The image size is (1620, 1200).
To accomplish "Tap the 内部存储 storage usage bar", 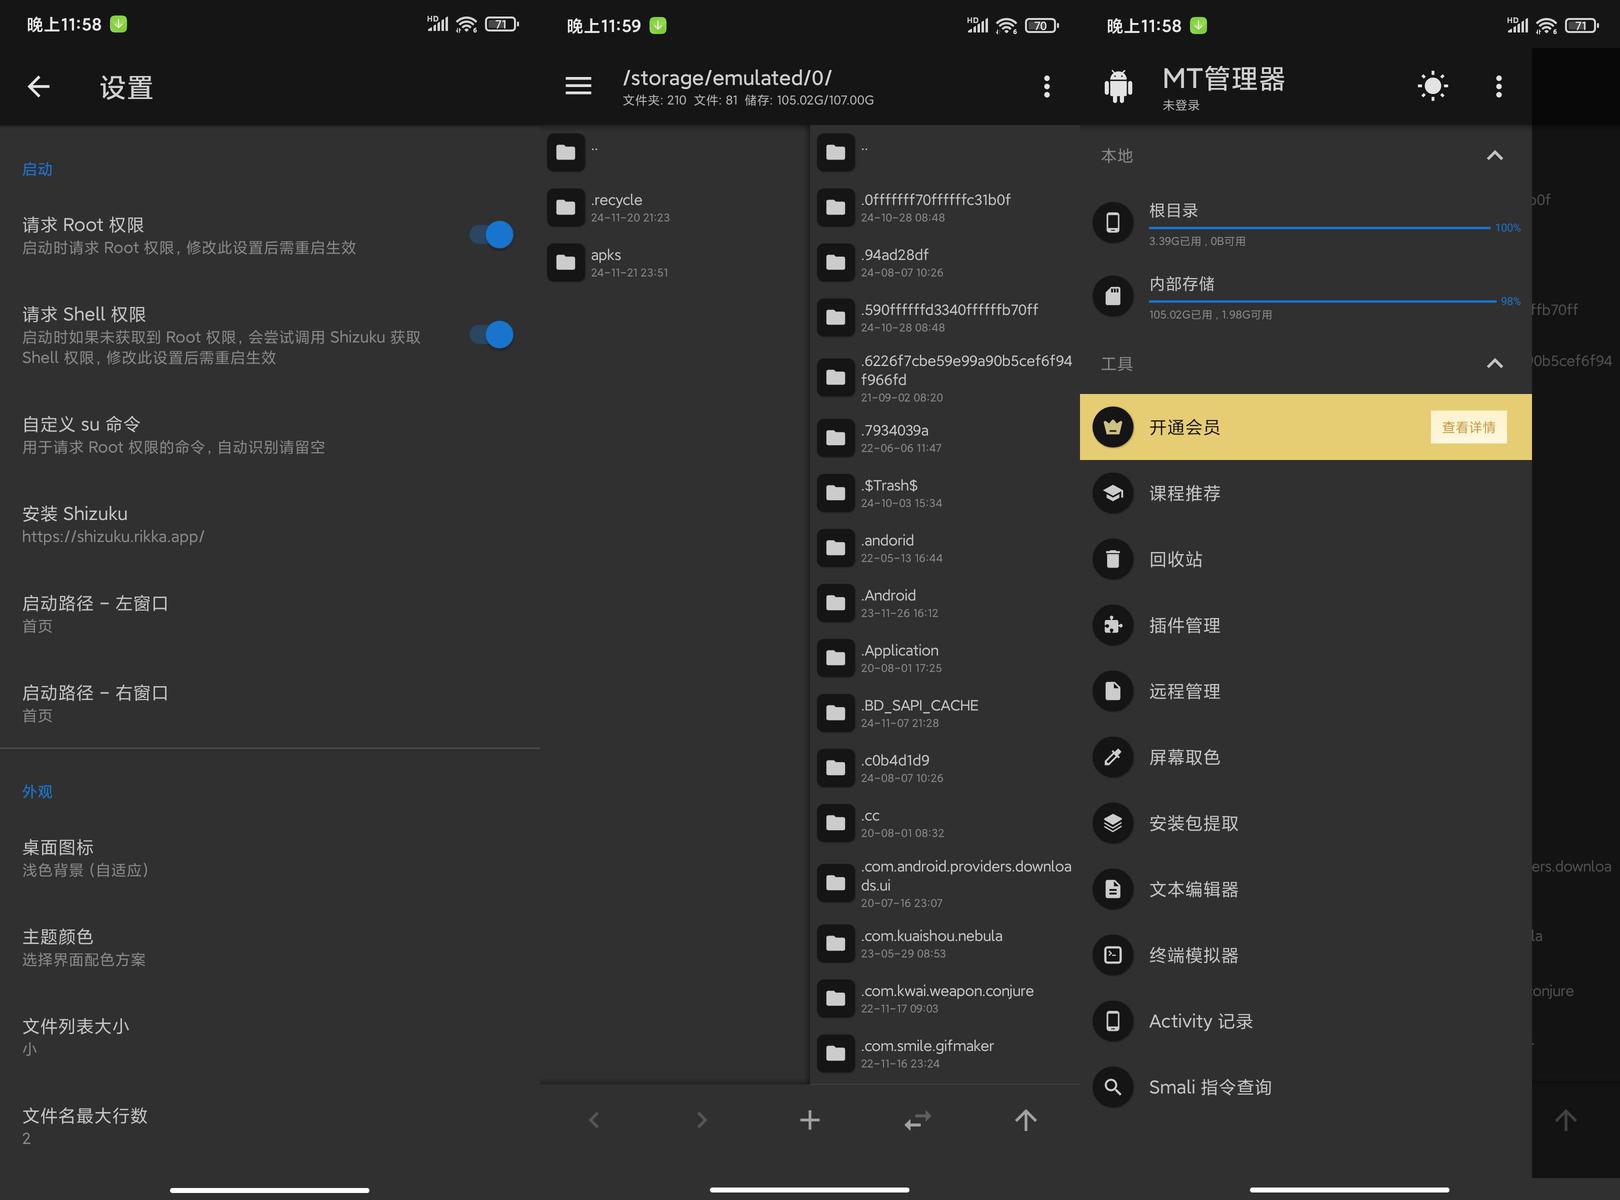I will pyautogui.click(x=1320, y=301).
